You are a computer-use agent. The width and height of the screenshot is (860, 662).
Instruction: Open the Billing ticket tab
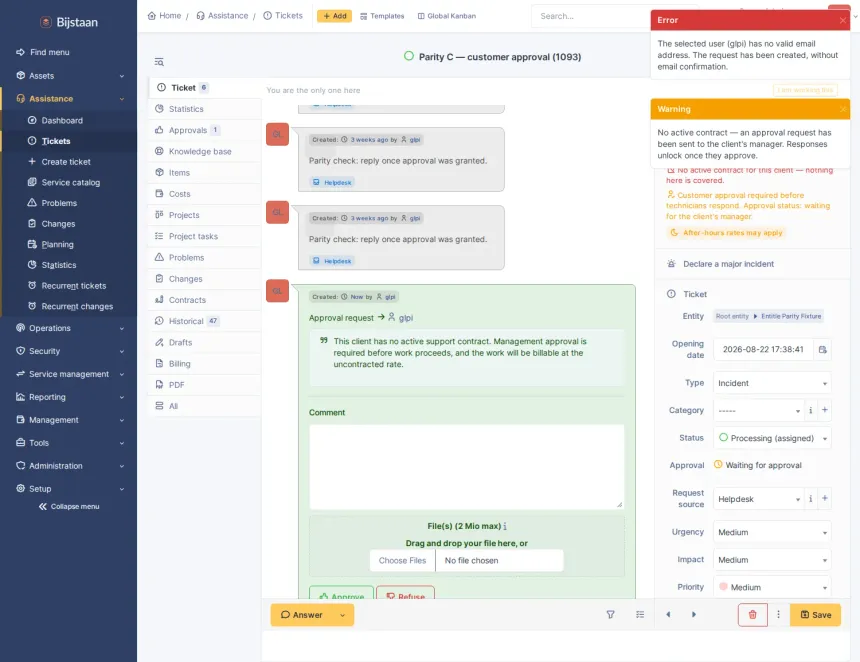[204, 364]
